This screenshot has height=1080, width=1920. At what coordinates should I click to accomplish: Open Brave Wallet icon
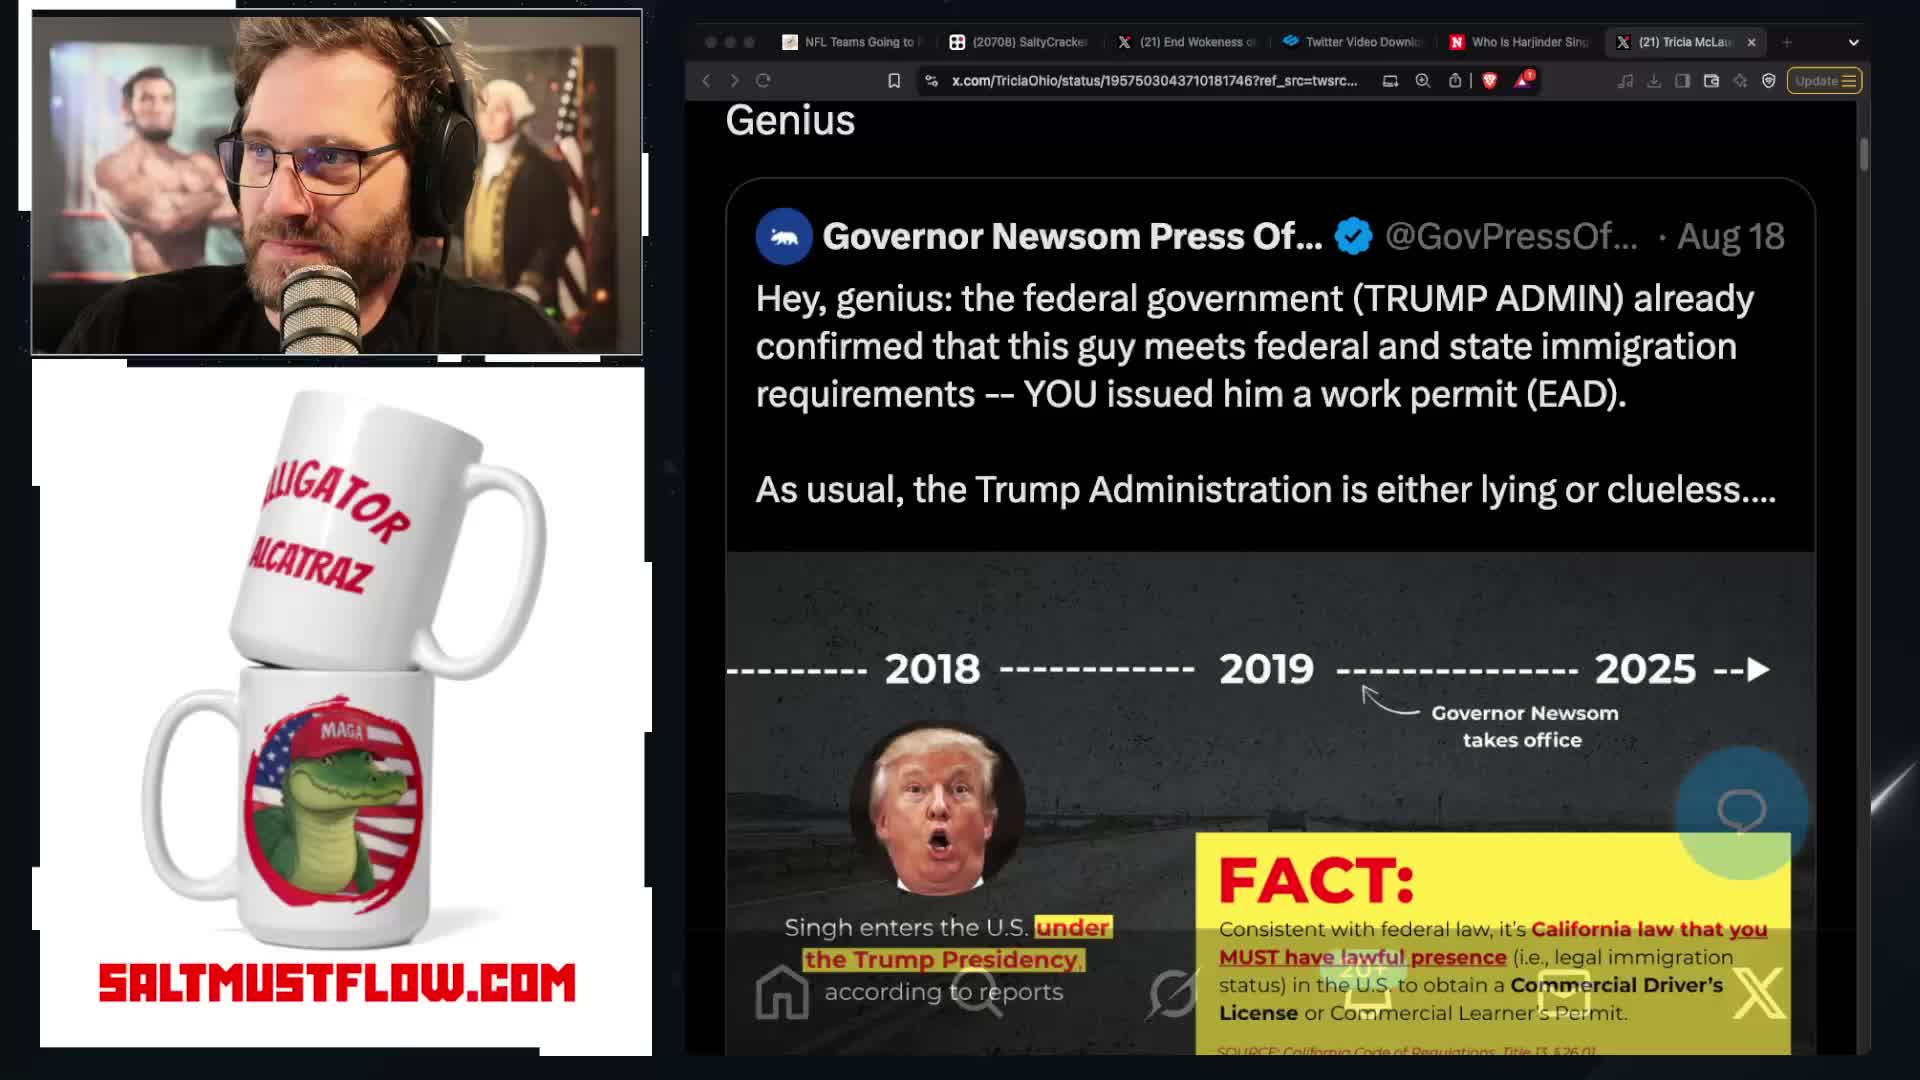(1712, 81)
